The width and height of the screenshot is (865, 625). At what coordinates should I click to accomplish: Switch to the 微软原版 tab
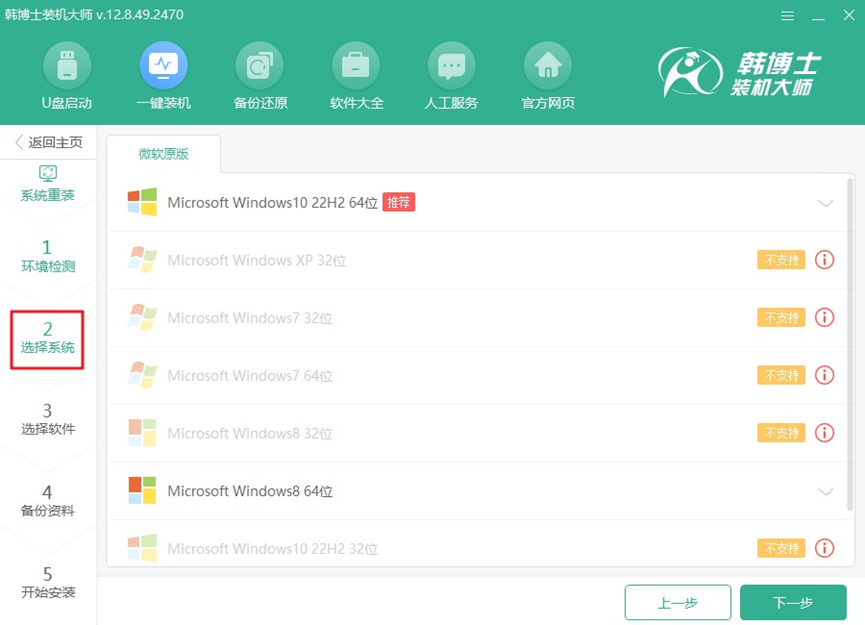coord(163,154)
